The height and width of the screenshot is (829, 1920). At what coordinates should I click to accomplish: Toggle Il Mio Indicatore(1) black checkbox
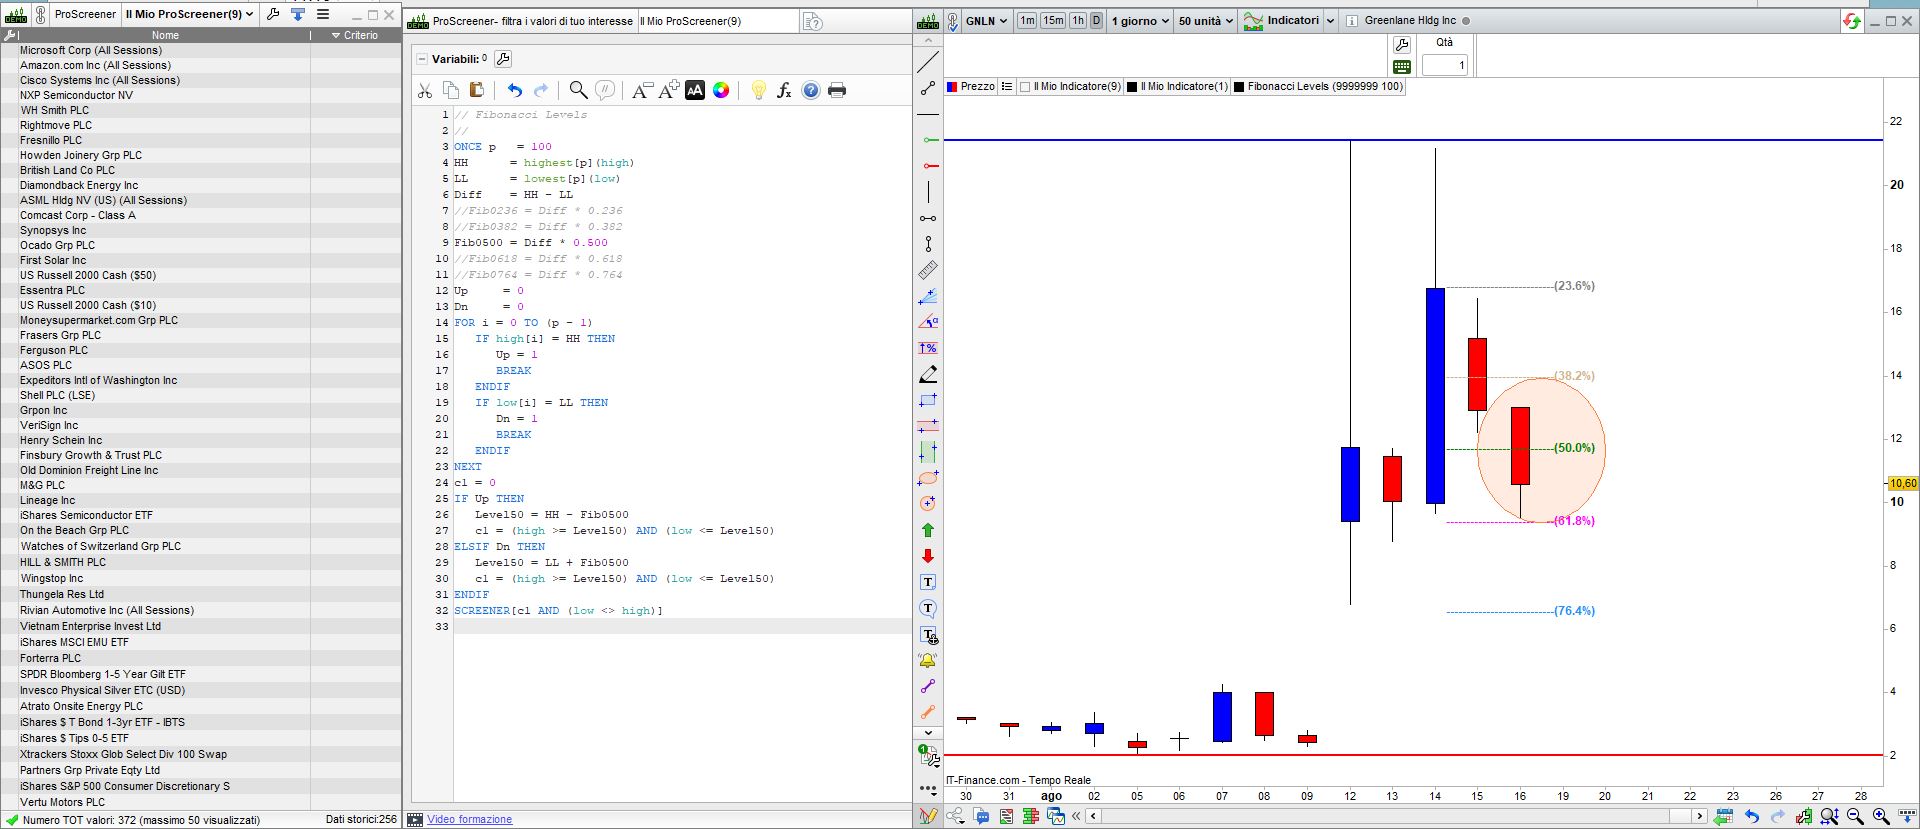point(1132,87)
